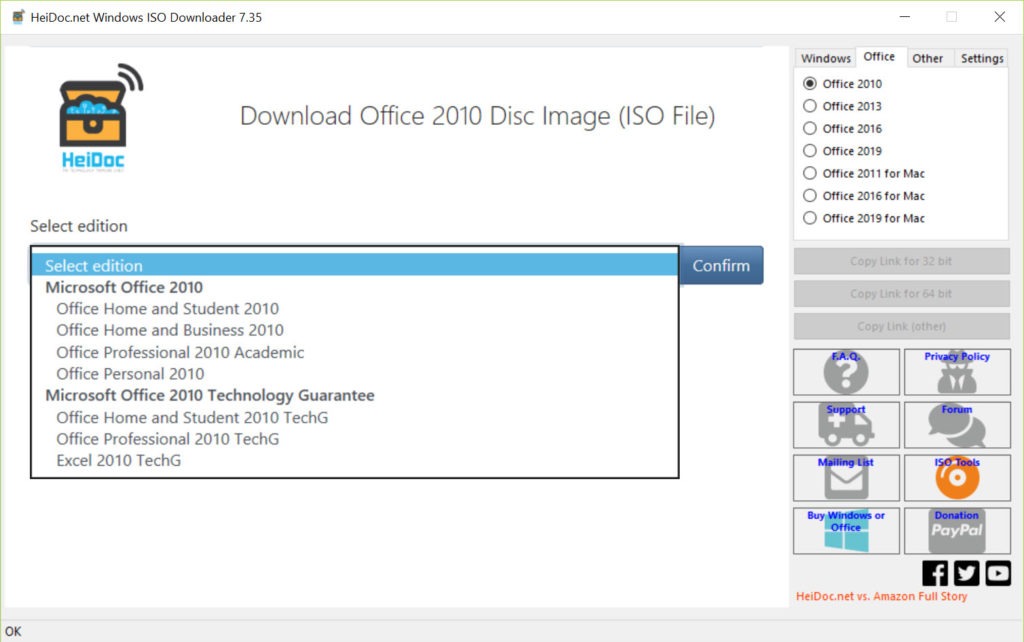Image resolution: width=1024 pixels, height=642 pixels.
Task: Click Microsoft Office 2010 Technology Guarantee header
Action: [210, 395]
